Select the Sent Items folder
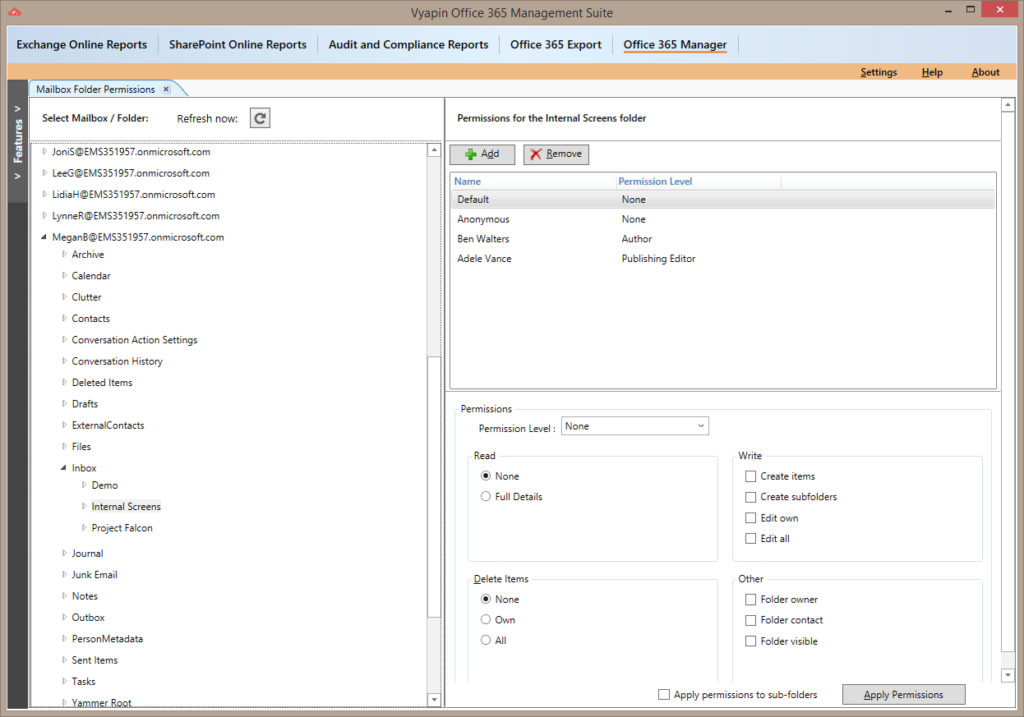This screenshot has width=1024, height=717. tap(95, 660)
